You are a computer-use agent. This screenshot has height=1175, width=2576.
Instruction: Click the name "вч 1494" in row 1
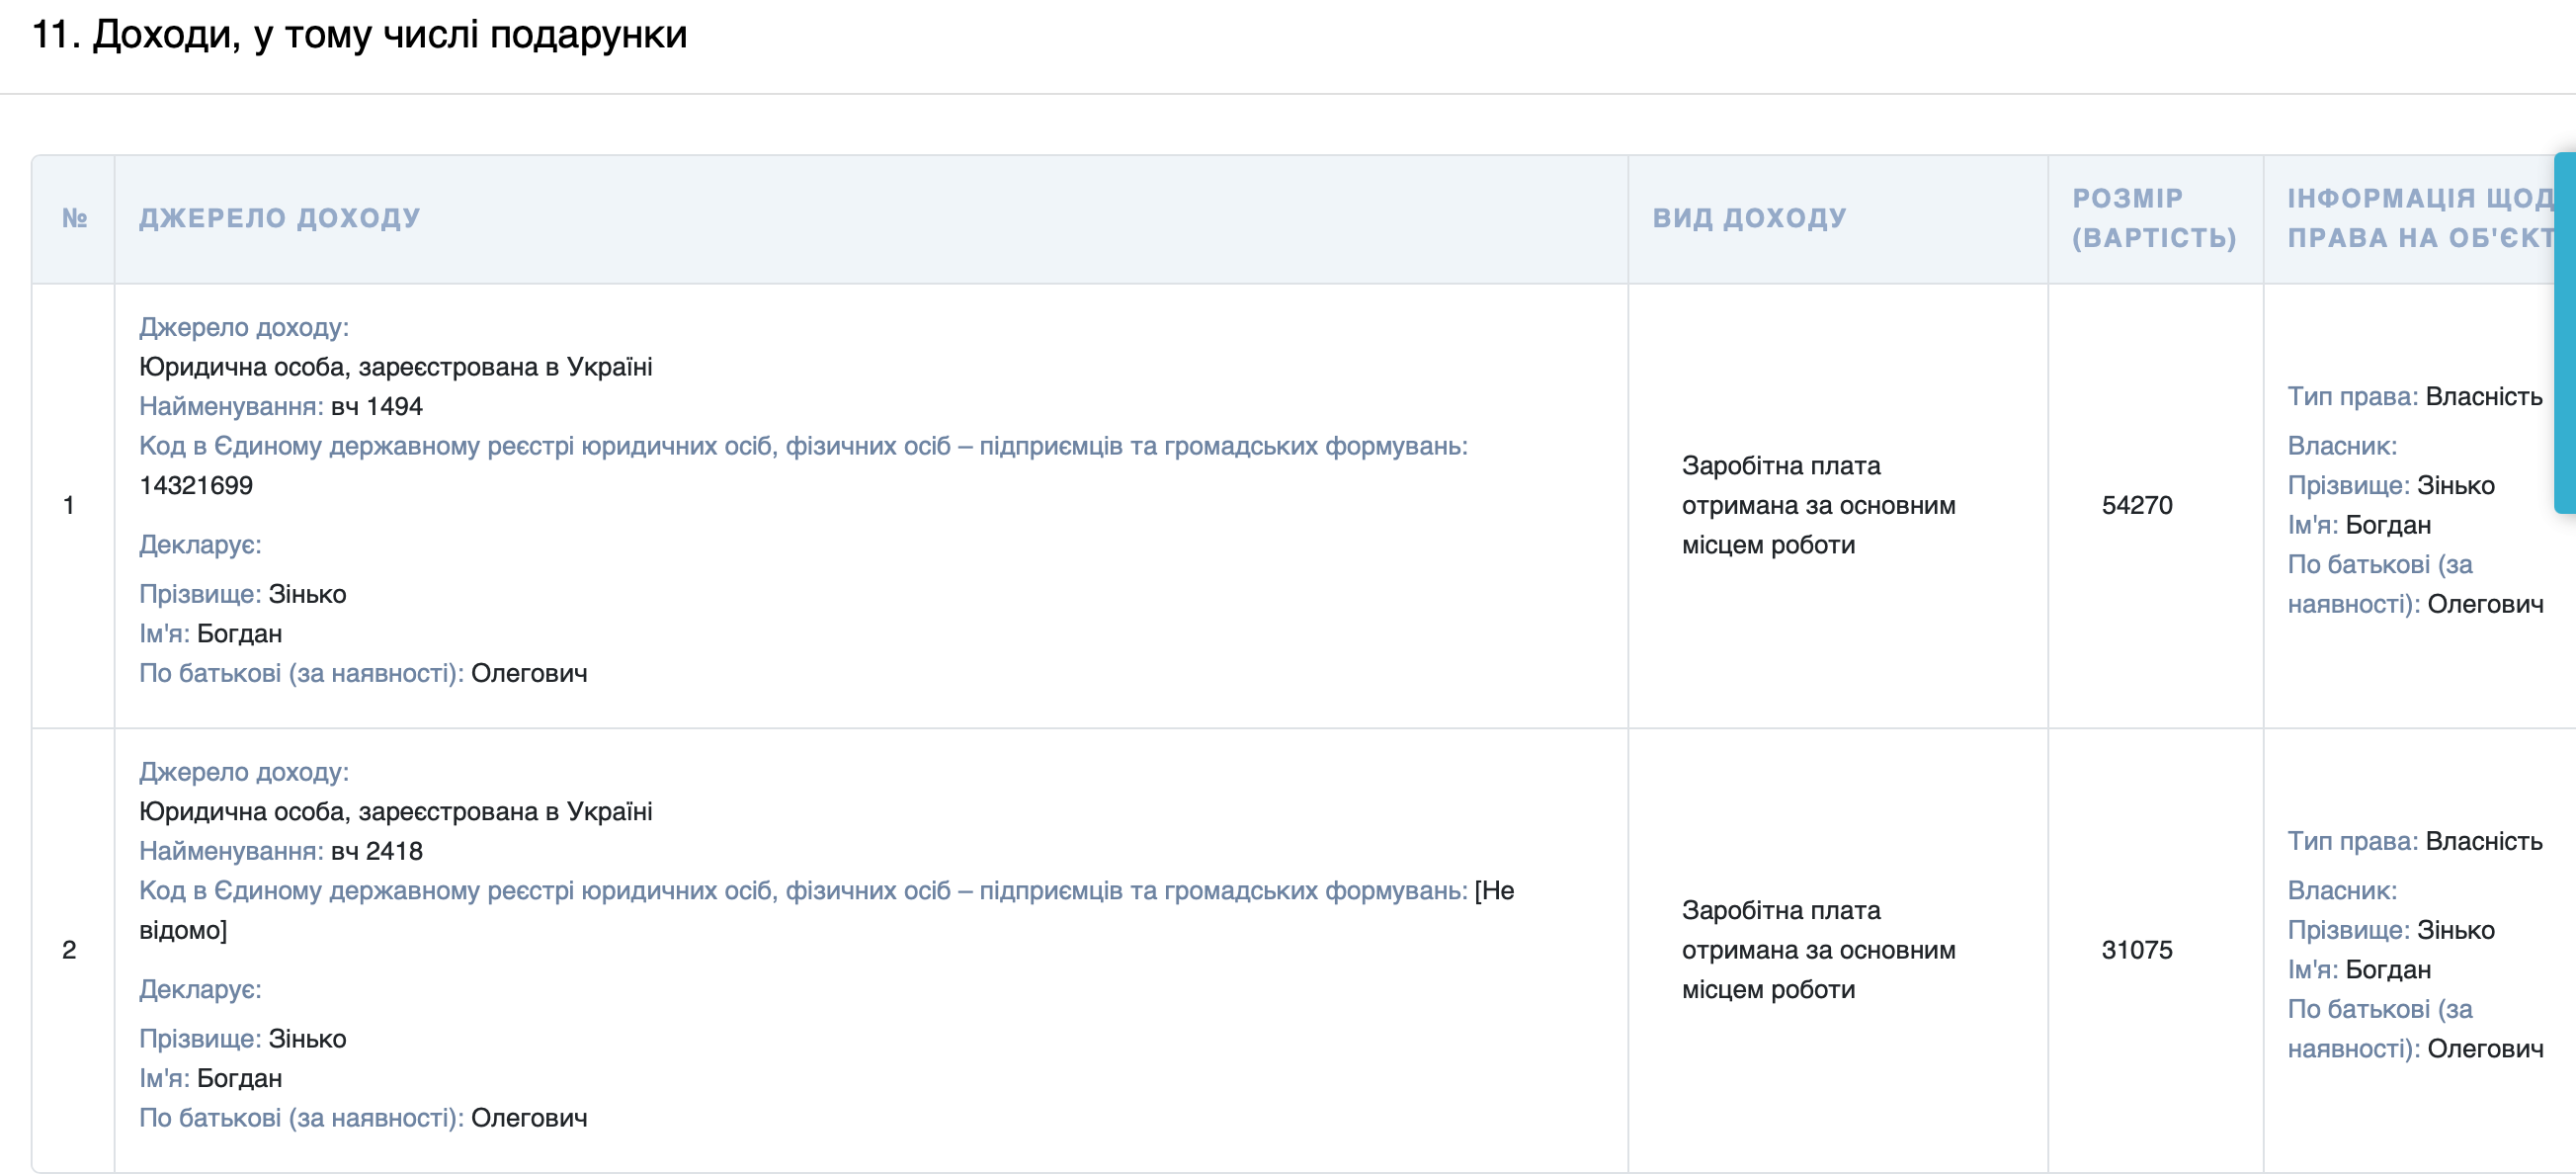pos(376,407)
